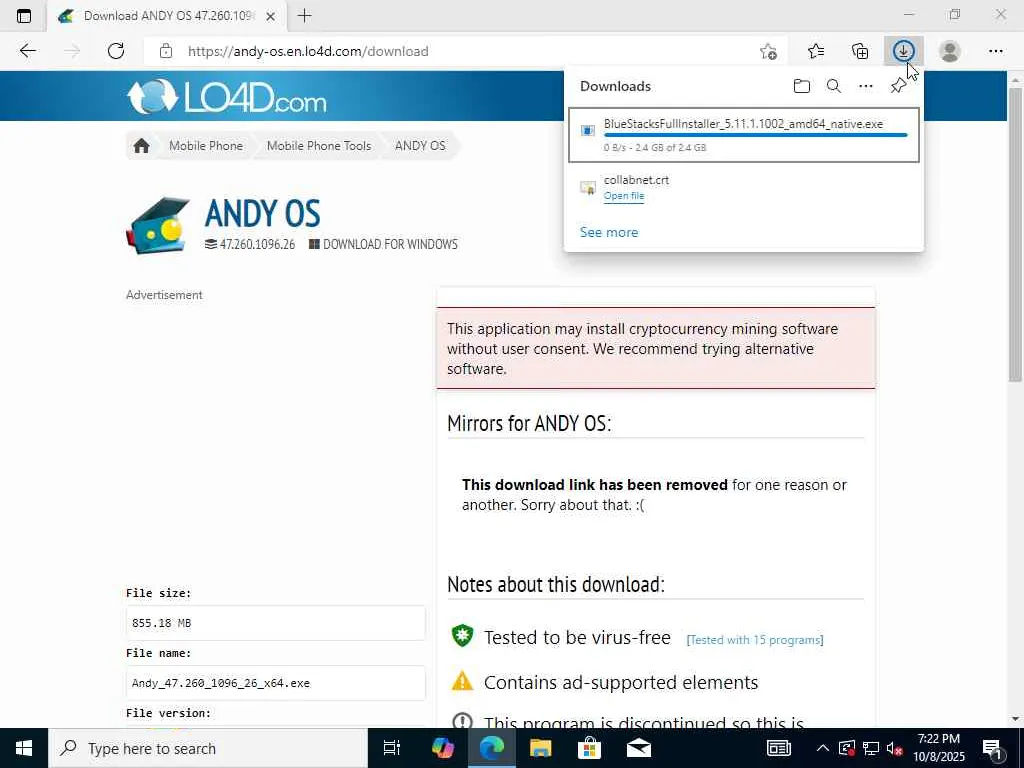This screenshot has height=768, width=1024.
Task: Click the Mirrors for ANDY OS heading
Action: coord(529,423)
